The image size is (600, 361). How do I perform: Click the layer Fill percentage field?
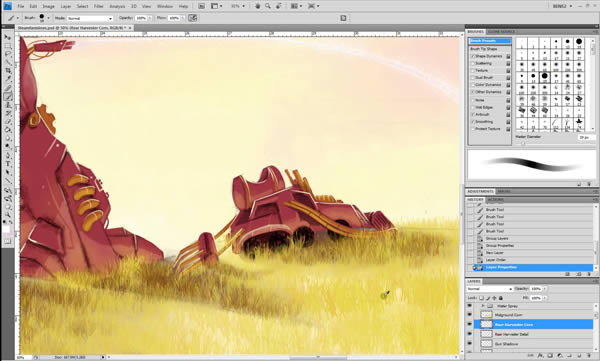click(535, 298)
